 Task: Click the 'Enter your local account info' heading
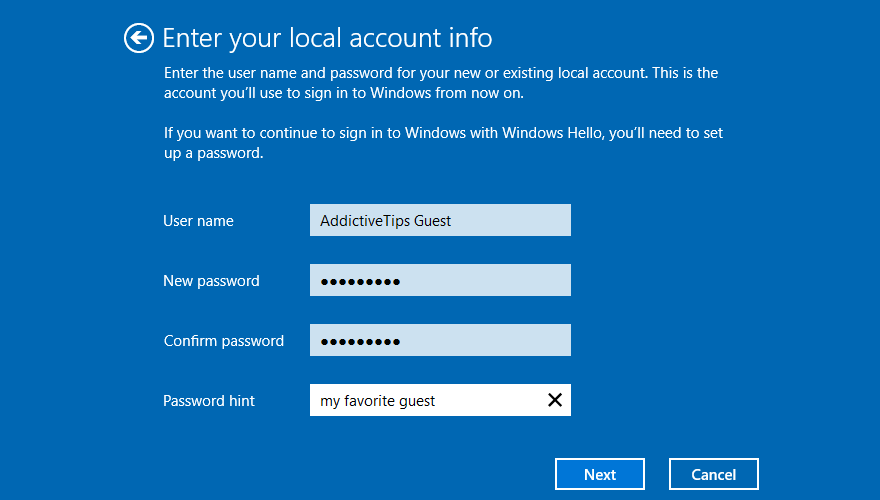pyautogui.click(x=327, y=38)
